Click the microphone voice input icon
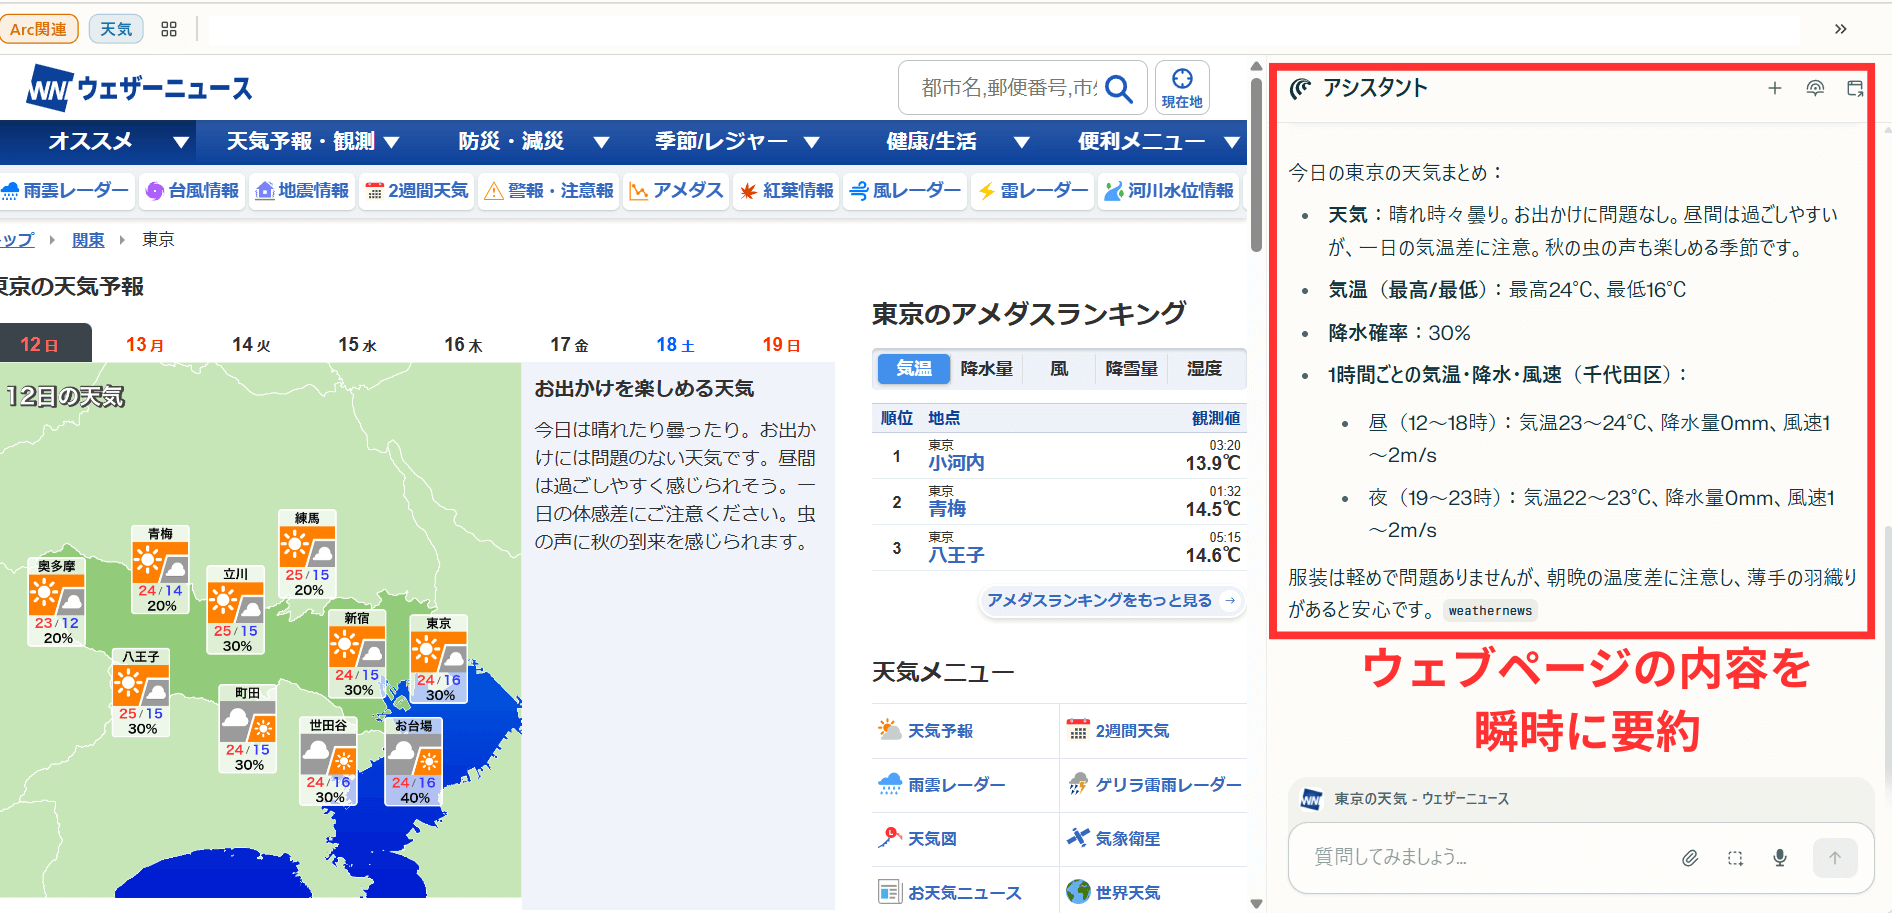Screen dimensions: 1892x913 tap(1780, 858)
